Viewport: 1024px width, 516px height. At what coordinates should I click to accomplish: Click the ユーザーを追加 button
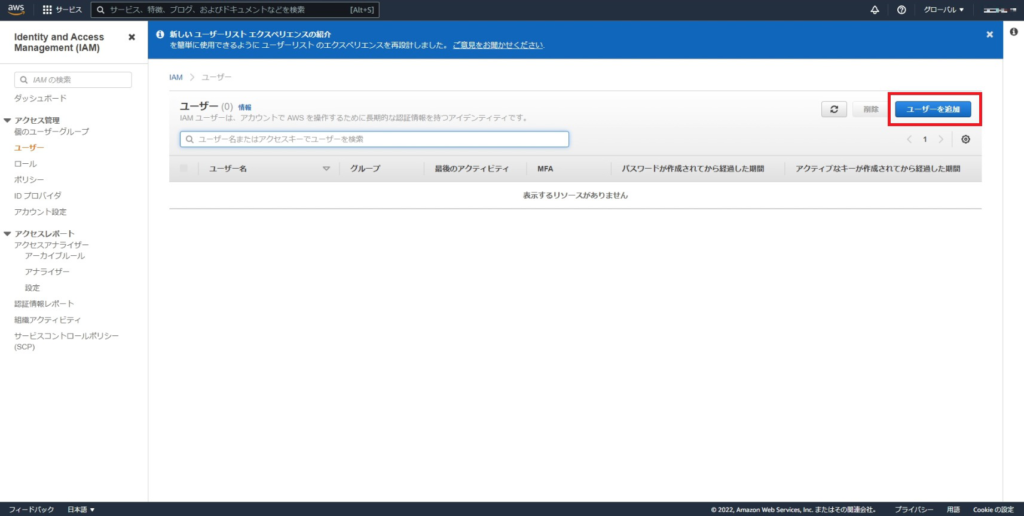point(933,109)
